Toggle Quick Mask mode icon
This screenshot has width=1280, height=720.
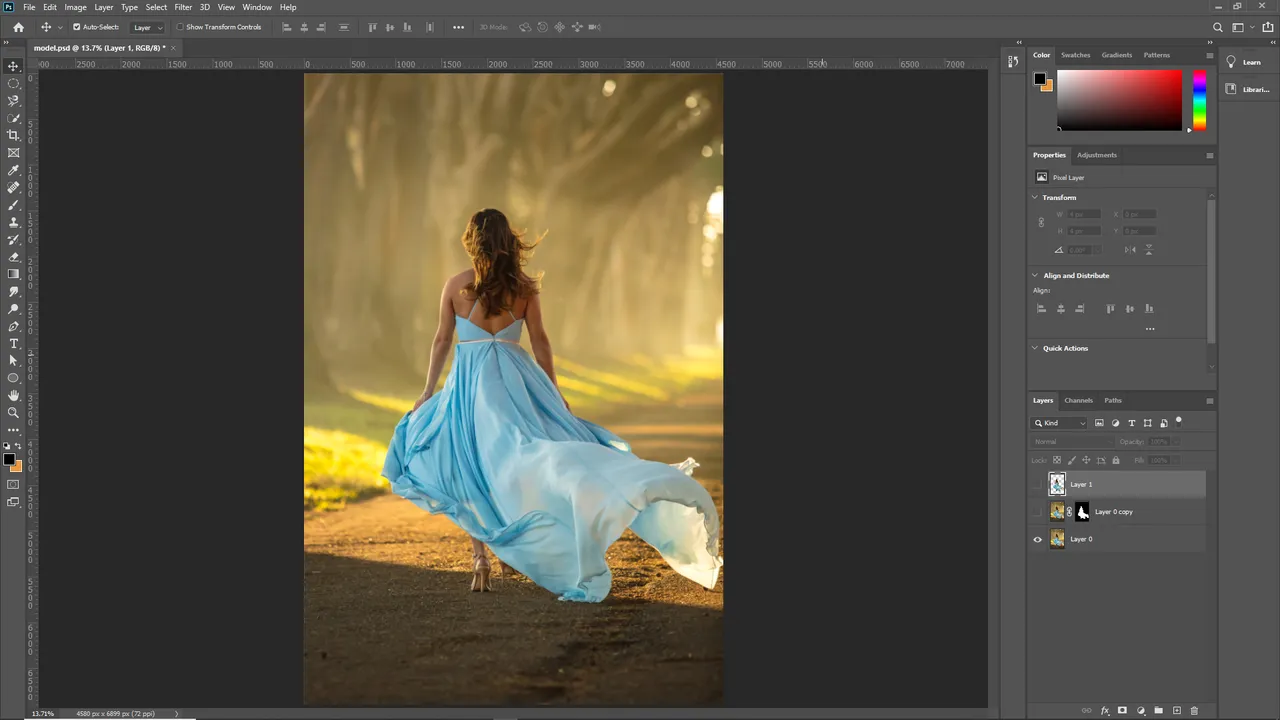tap(13, 484)
